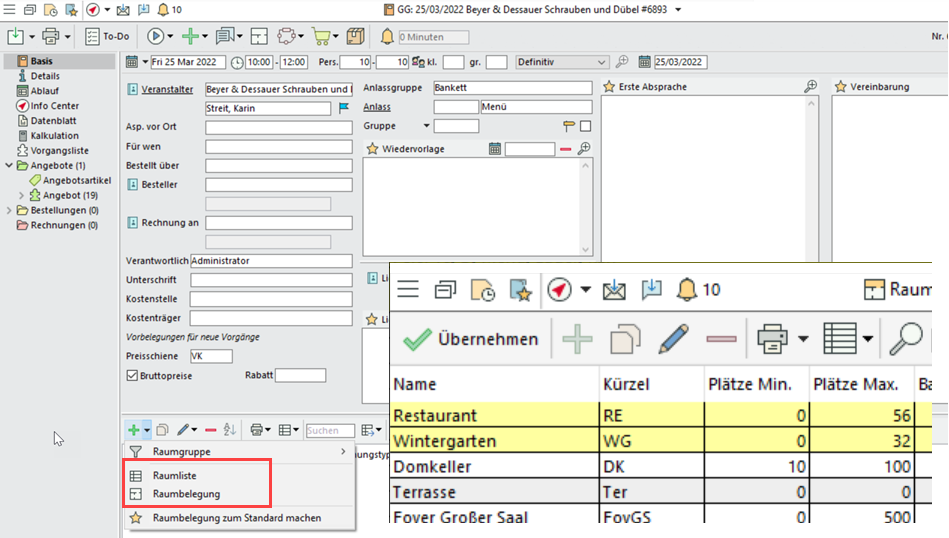The width and height of the screenshot is (949, 538).
Task: Click the calendar icon next to Wiedervorlage
Action: click(494, 149)
